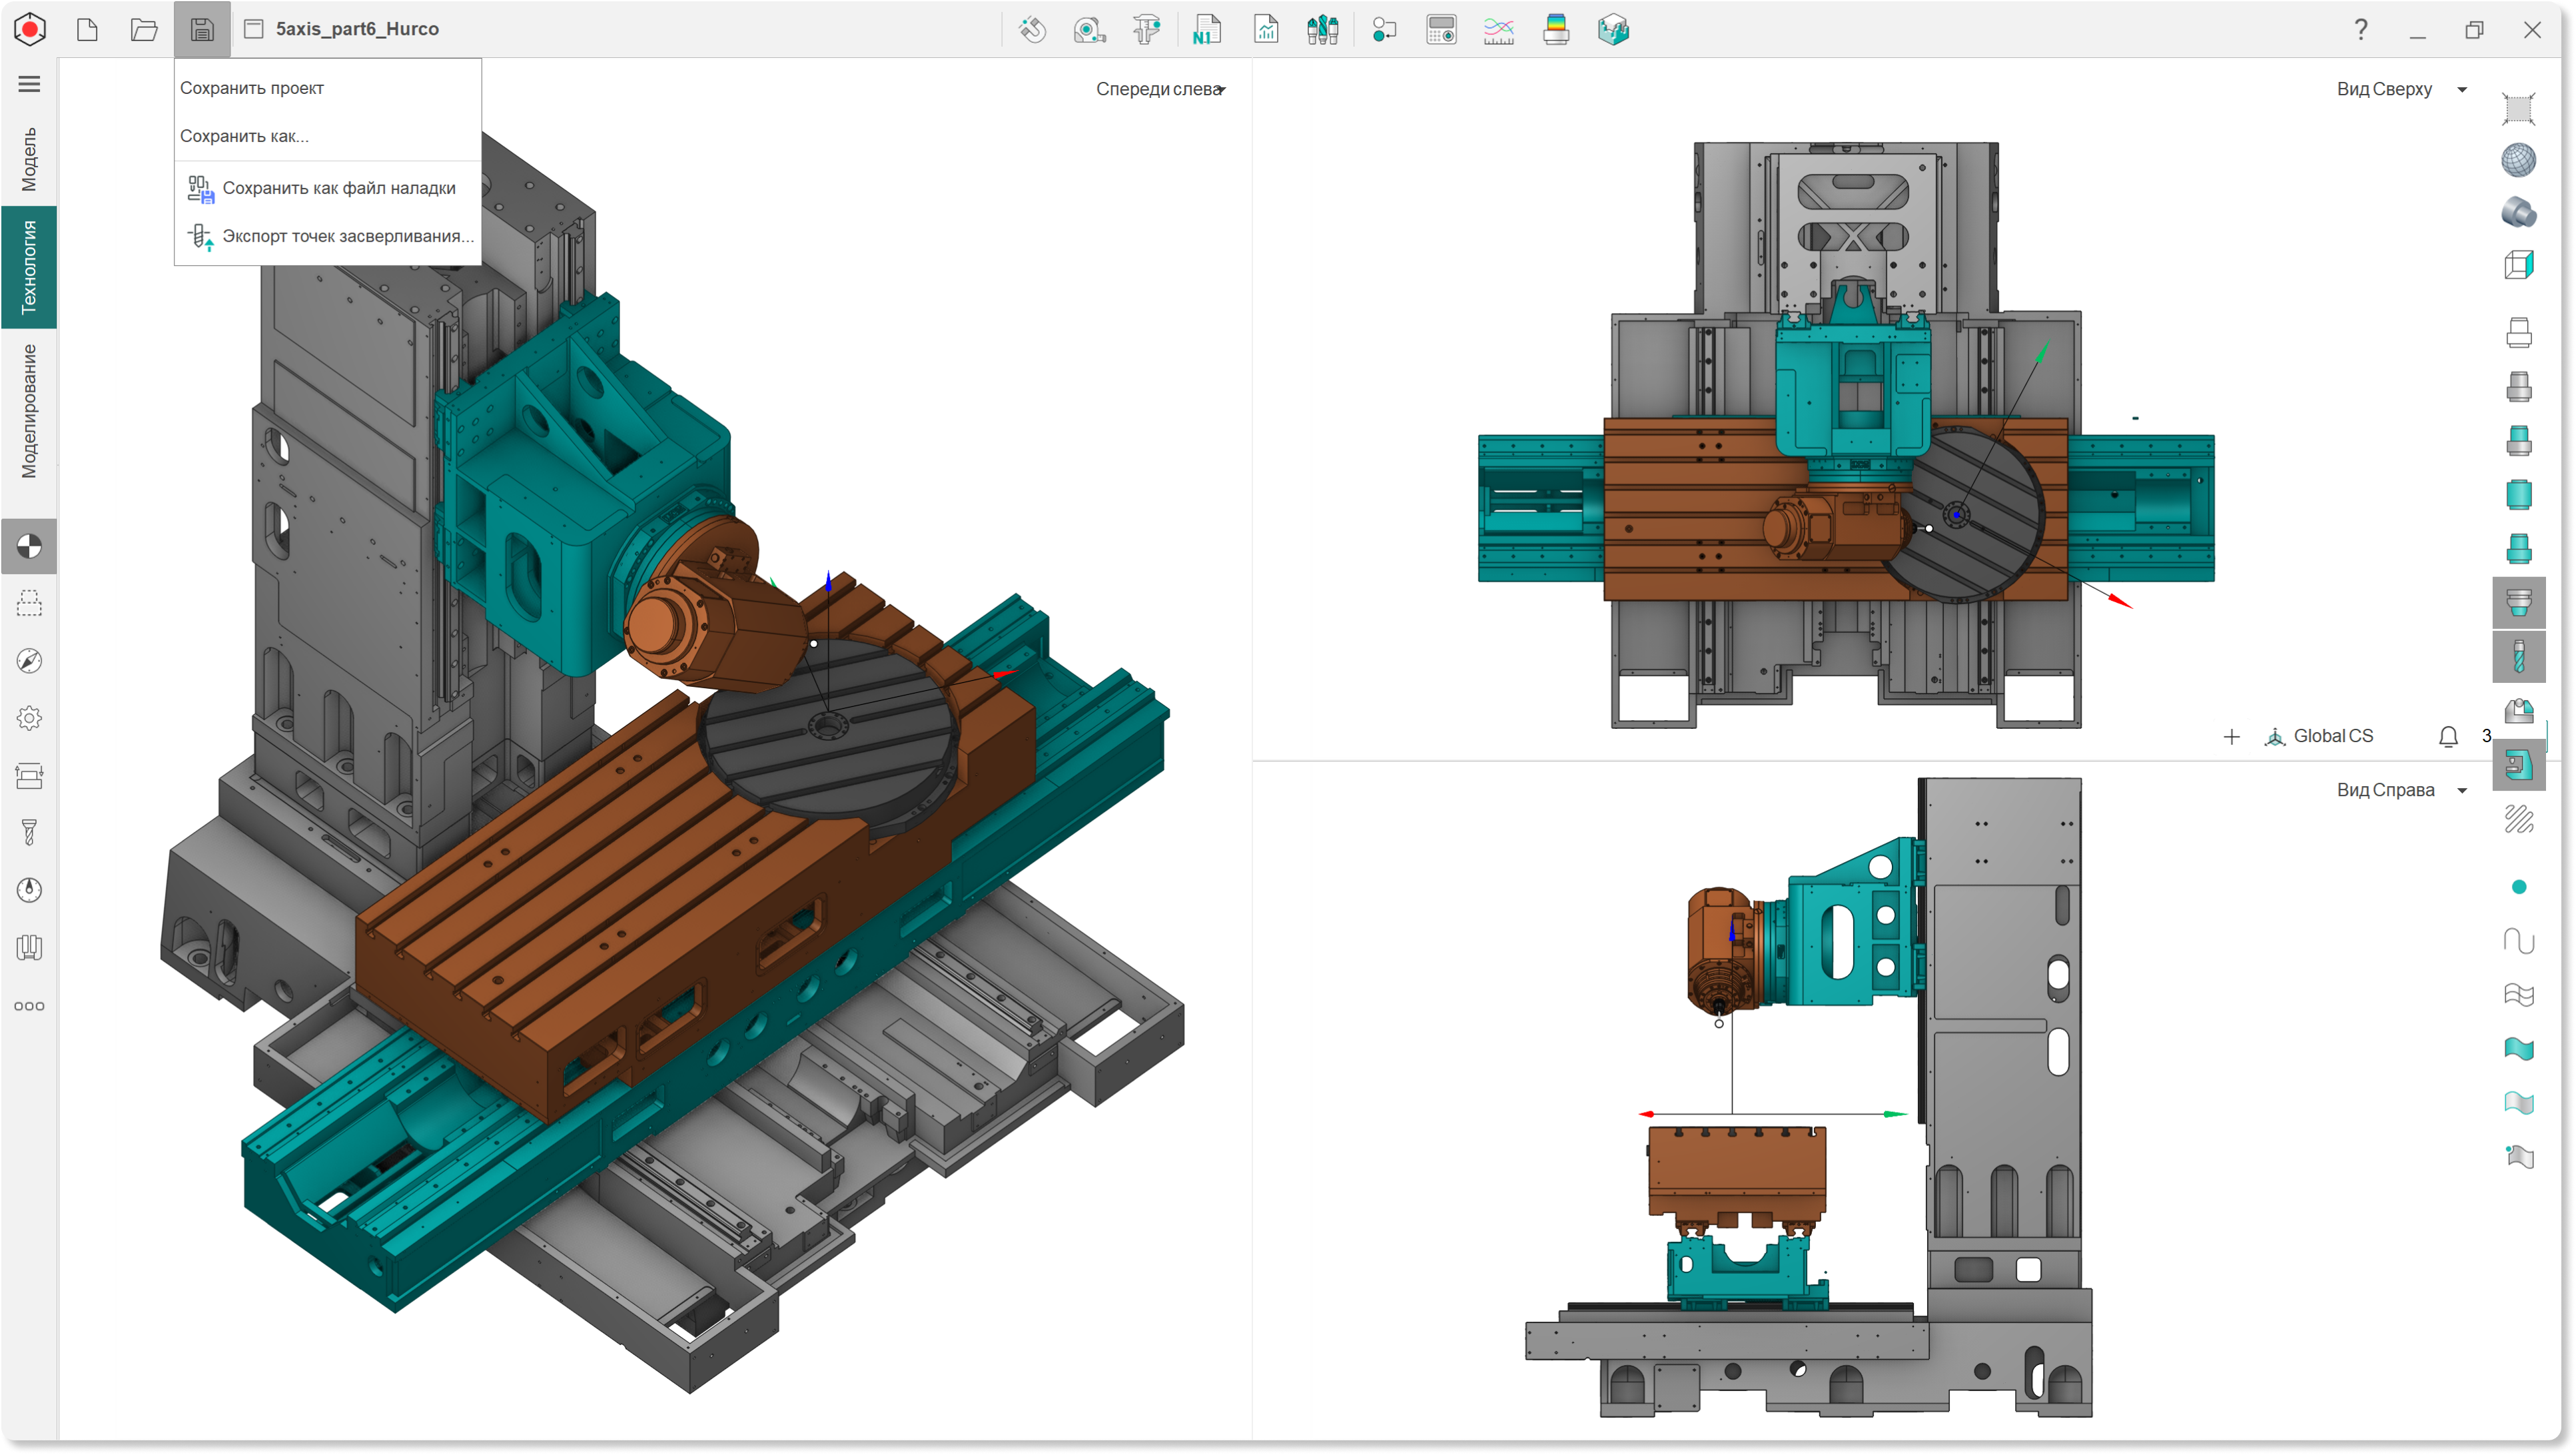This screenshot has width=2576, height=1455.
Task: Expand the Спереди слева view dropdown
Action: [1161, 89]
